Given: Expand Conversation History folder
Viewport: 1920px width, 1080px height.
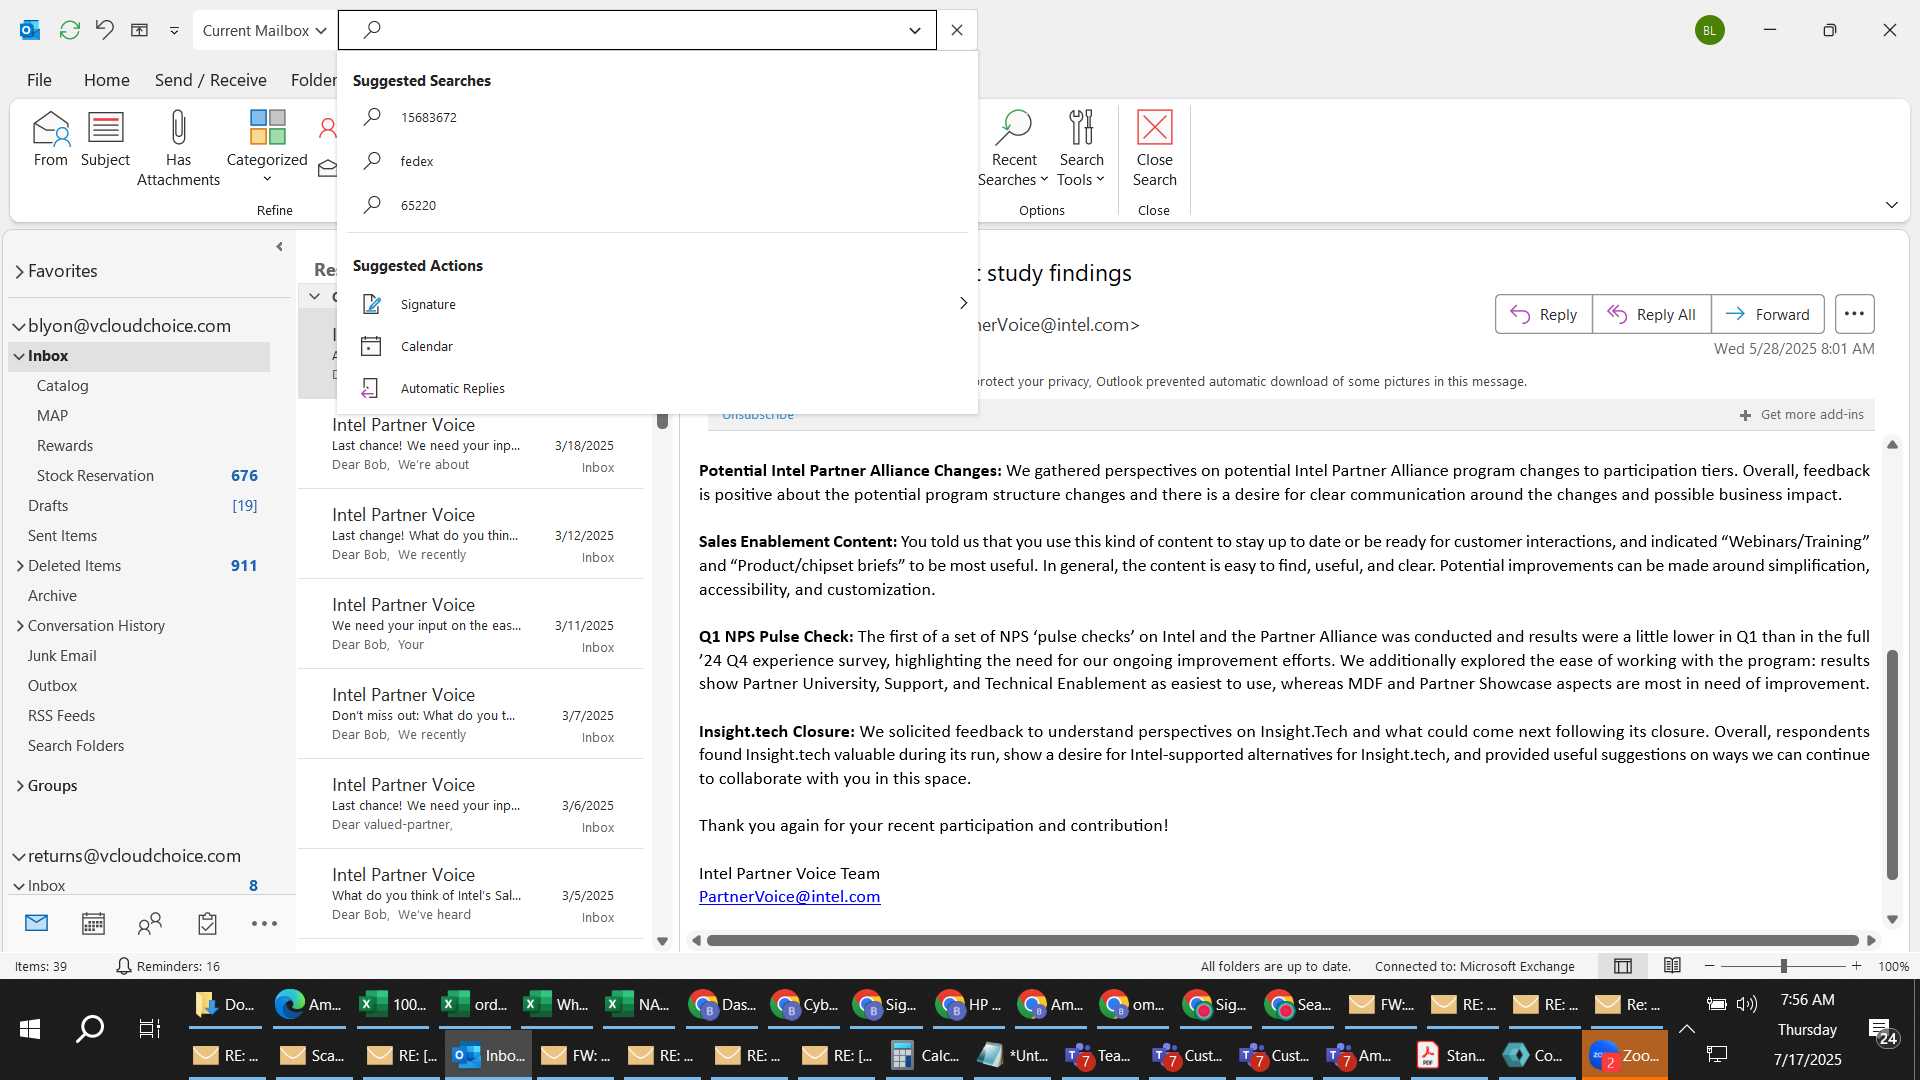Looking at the screenshot, I should pyautogui.click(x=20, y=626).
